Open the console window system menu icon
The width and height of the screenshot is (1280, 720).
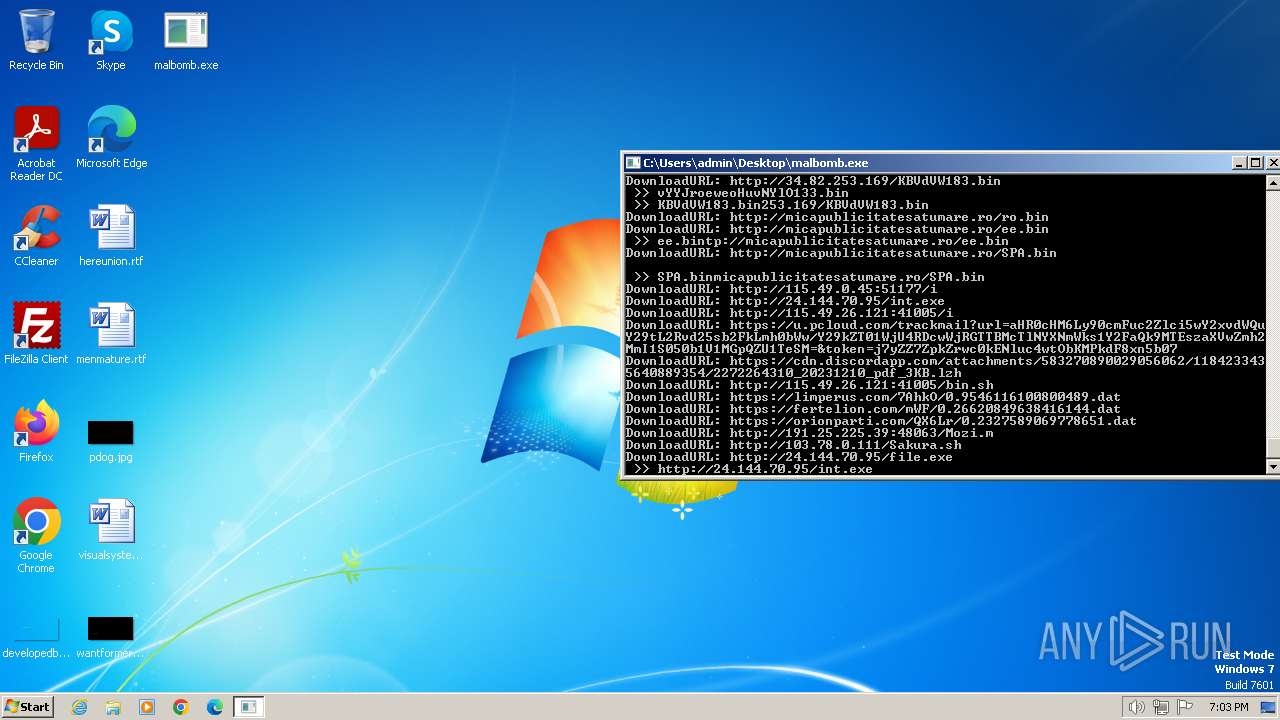(632, 163)
